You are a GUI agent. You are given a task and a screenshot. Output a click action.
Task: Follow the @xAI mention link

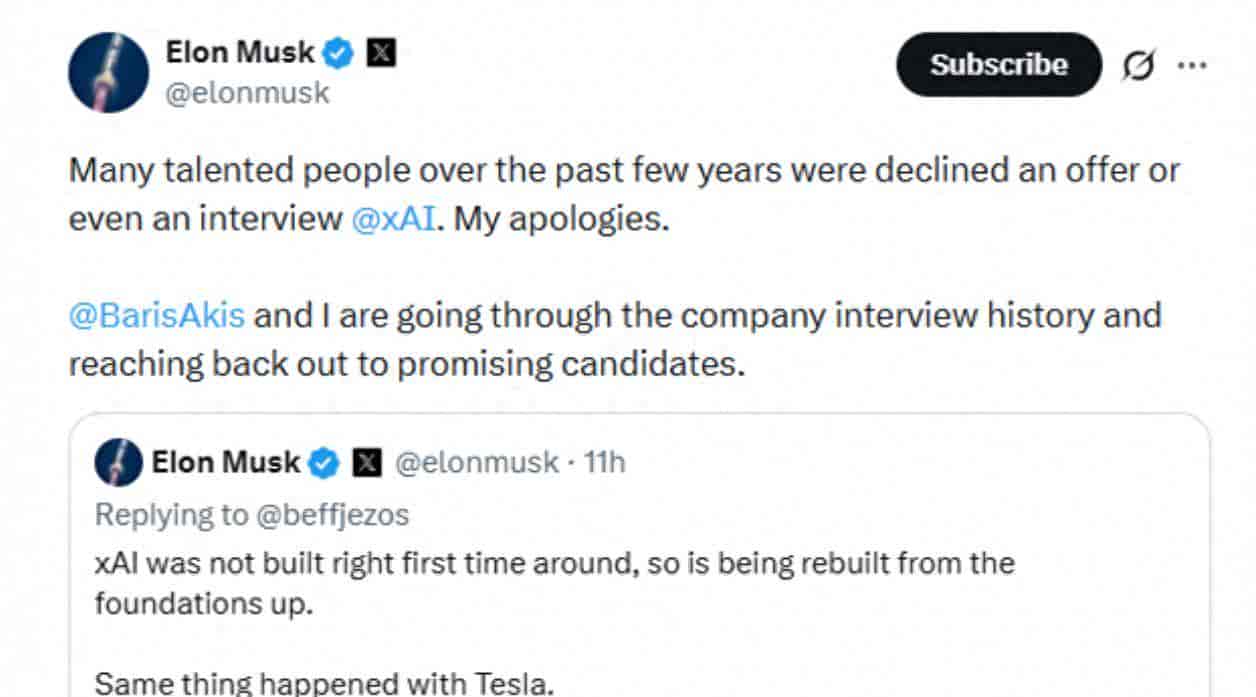[x=394, y=219]
